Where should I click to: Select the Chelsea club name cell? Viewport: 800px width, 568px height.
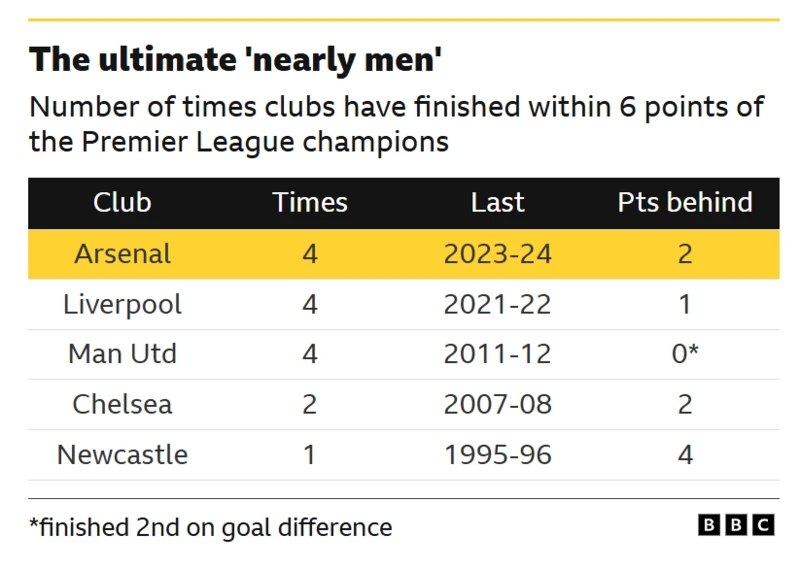[x=122, y=404]
